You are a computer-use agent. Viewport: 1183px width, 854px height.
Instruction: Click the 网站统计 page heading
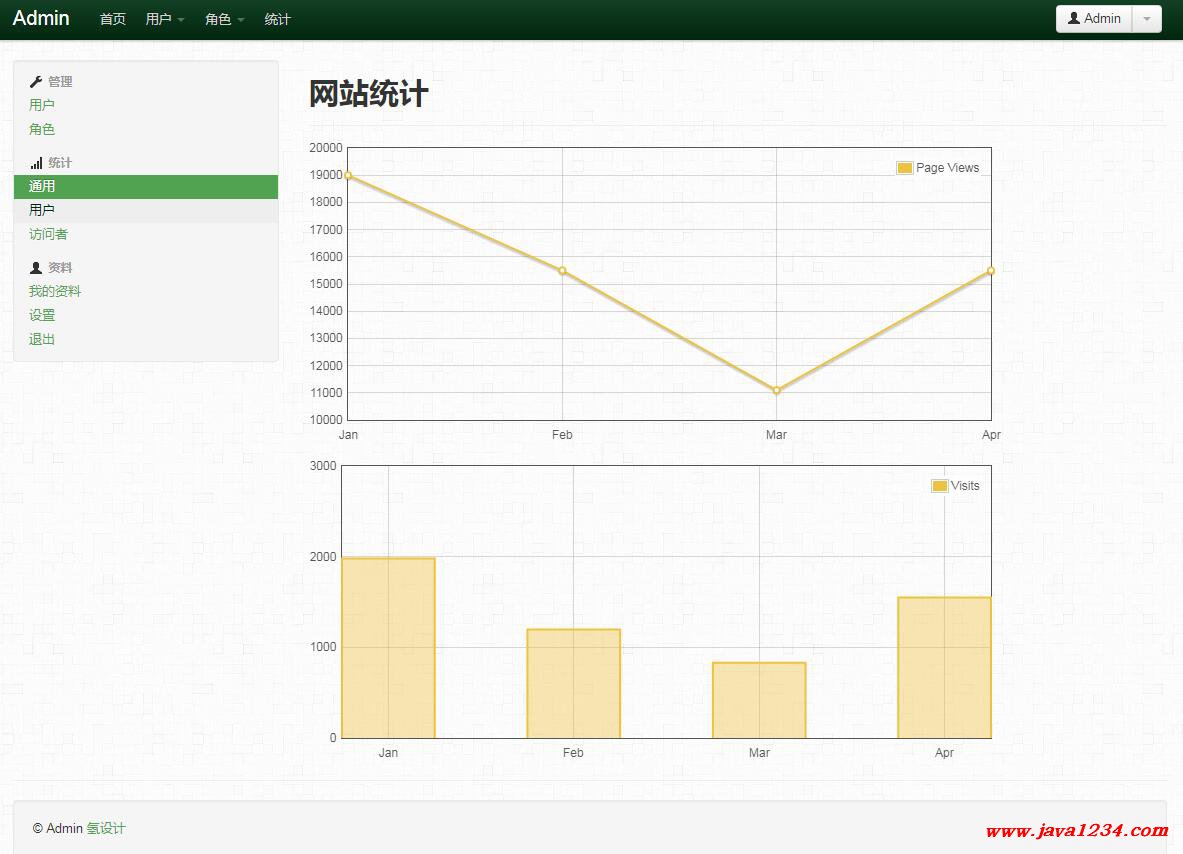pyautogui.click(x=369, y=94)
